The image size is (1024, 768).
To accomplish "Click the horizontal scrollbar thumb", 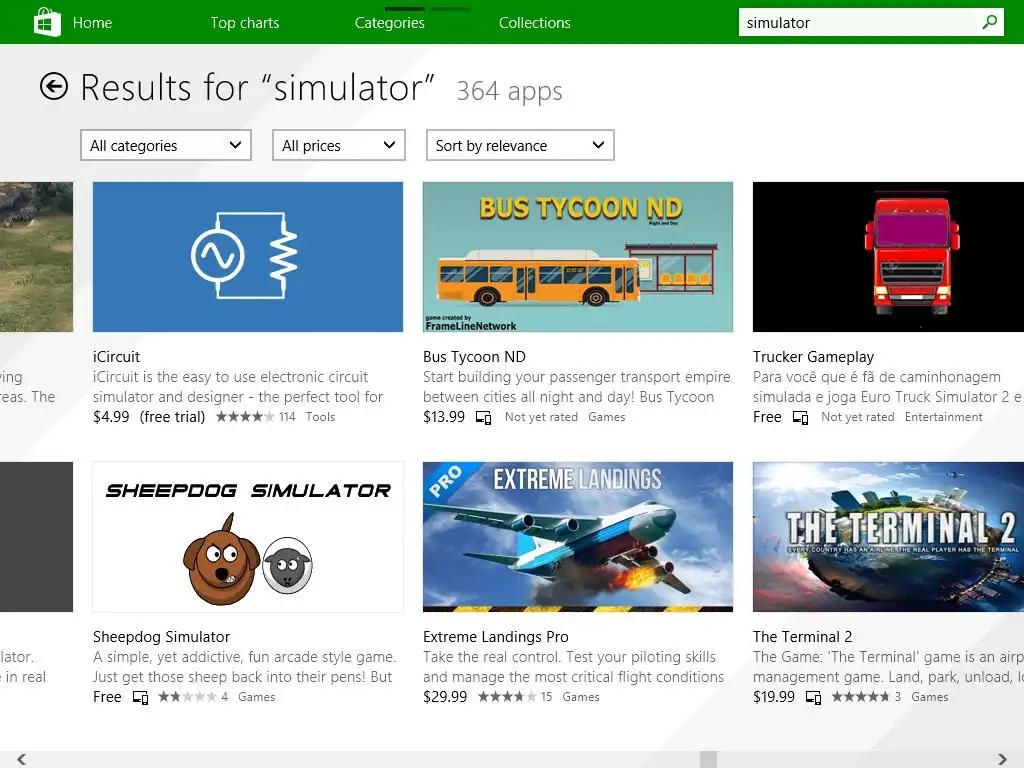I will click(x=708, y=759).
